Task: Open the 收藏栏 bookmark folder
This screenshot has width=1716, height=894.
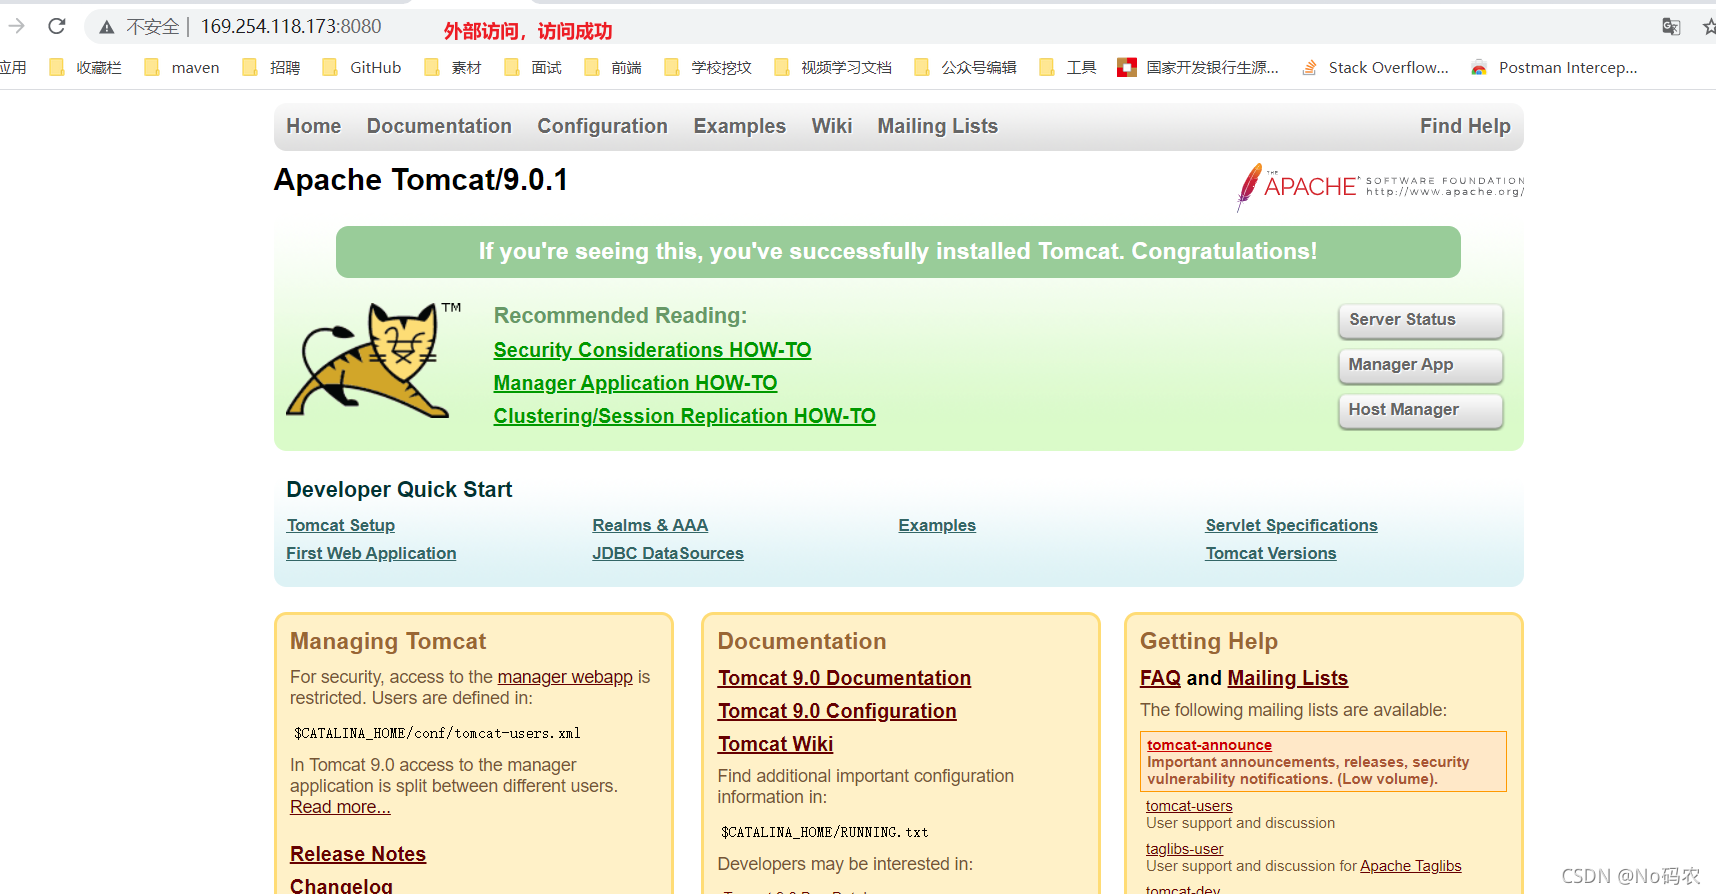Action: coord(86,68)
